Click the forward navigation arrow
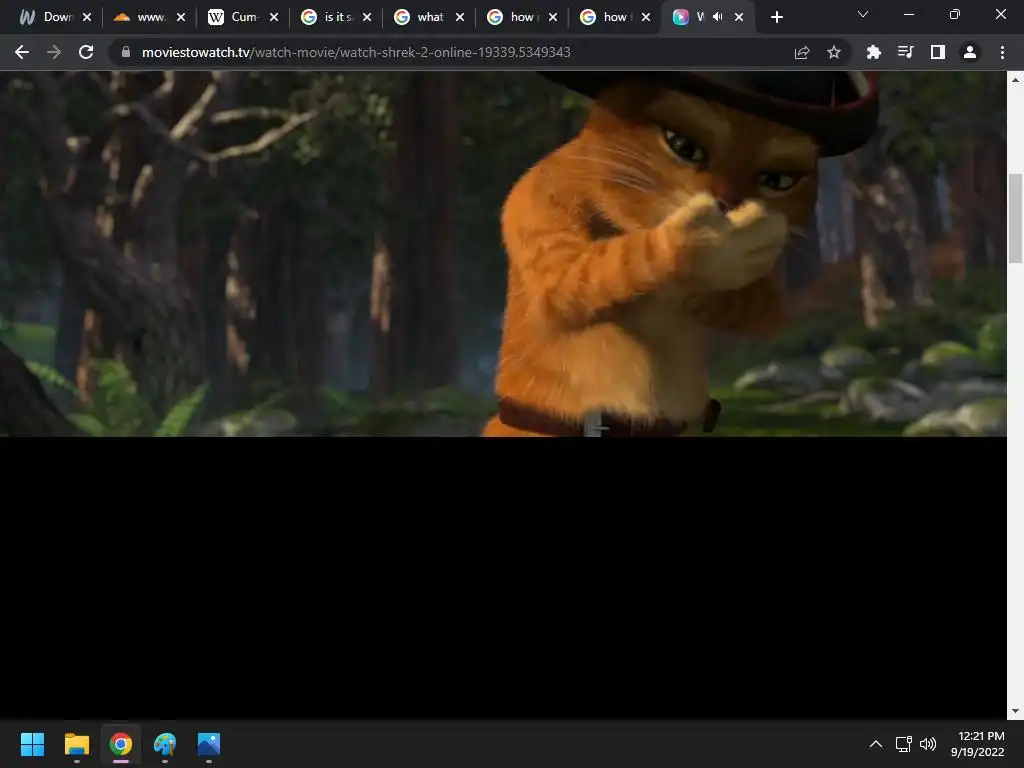 point(54,52)
